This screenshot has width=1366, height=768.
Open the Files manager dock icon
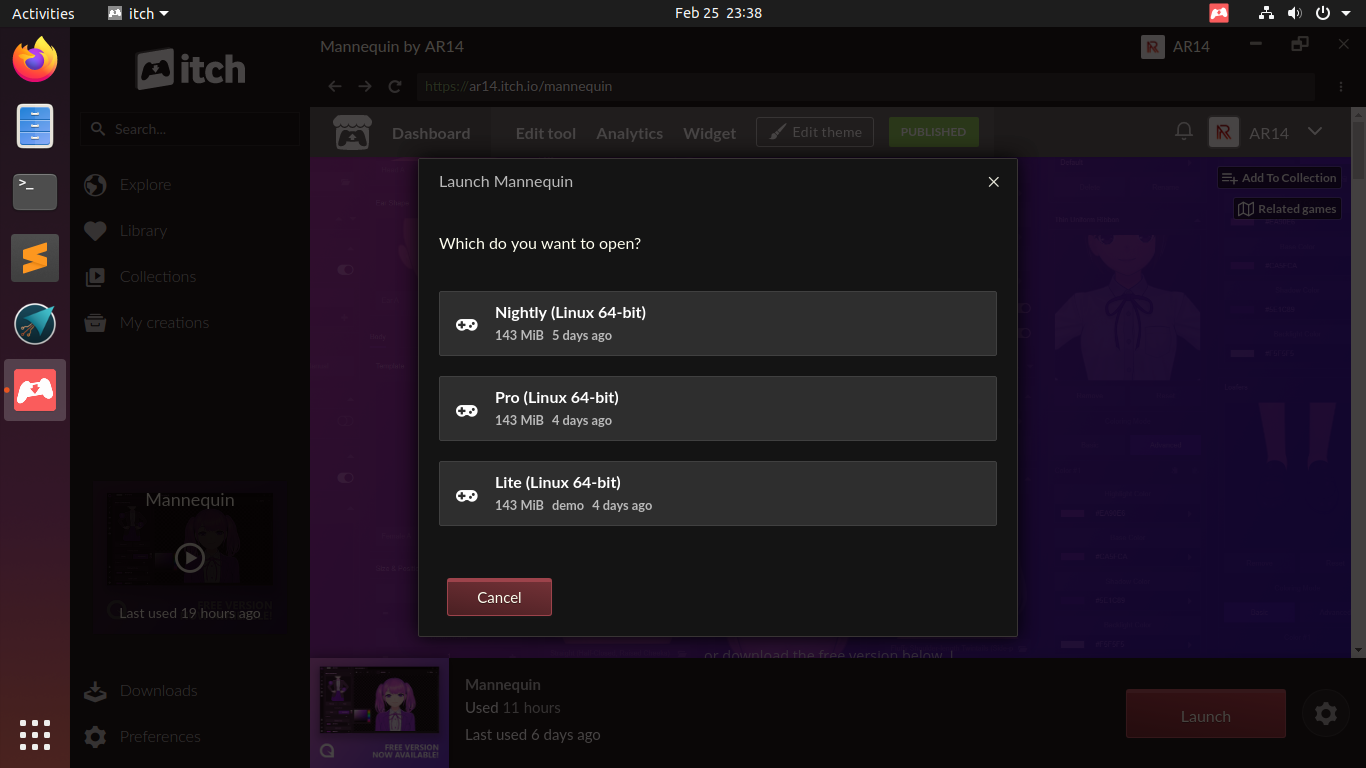coord(35,126)
